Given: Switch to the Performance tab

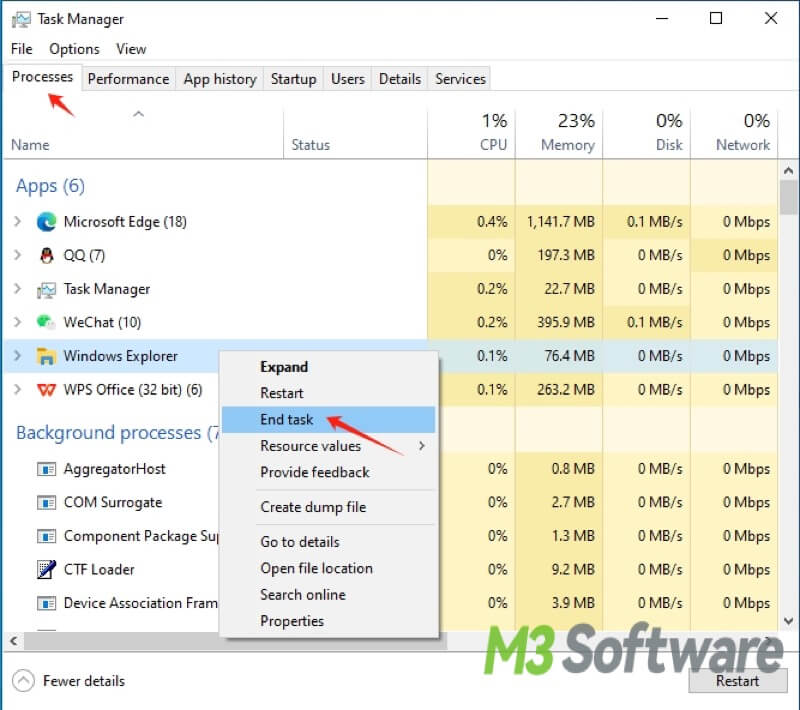Looking at the screenshot, I should click(129, 79).
